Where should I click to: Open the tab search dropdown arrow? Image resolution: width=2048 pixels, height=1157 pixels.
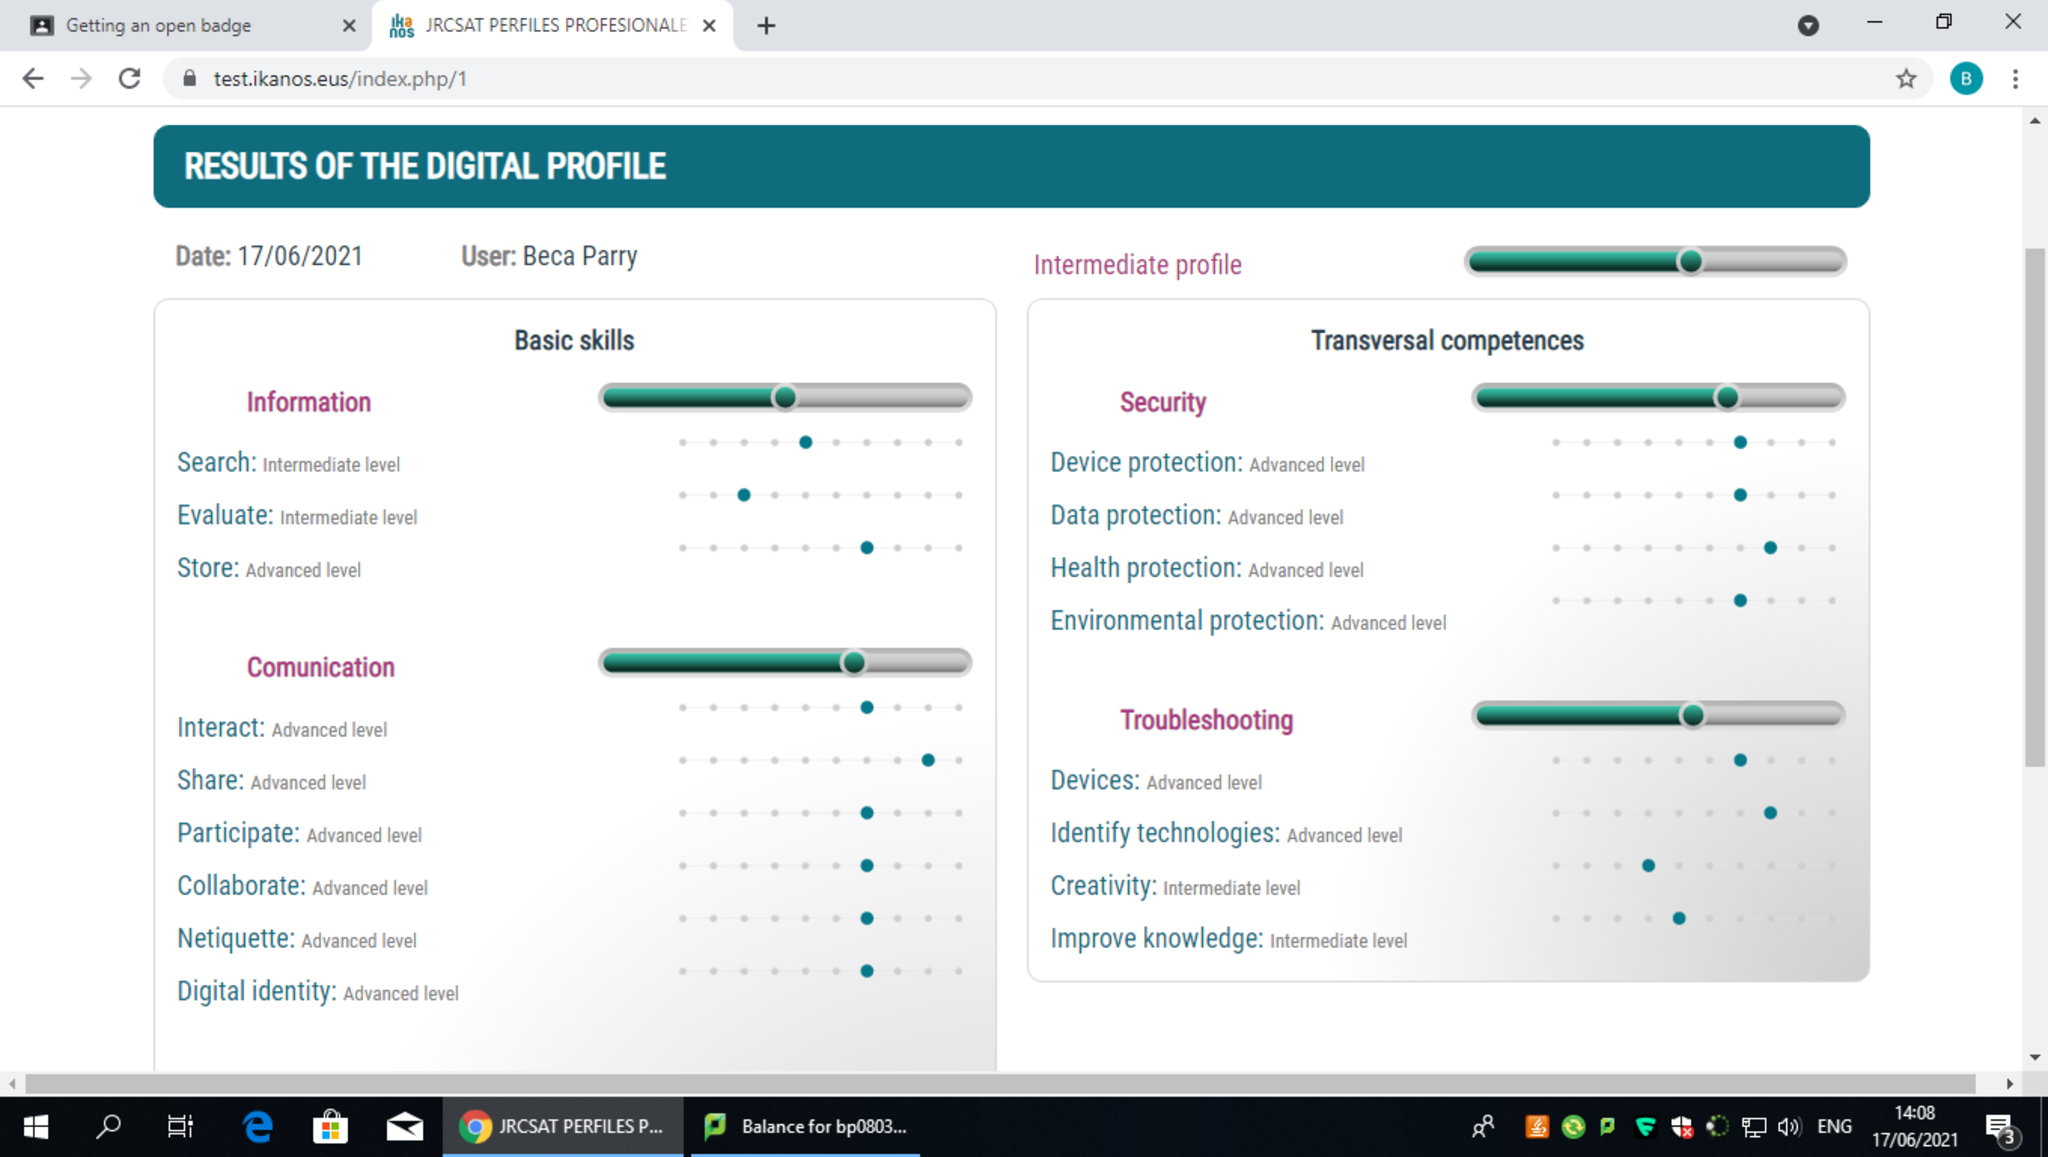point(1807,25)
